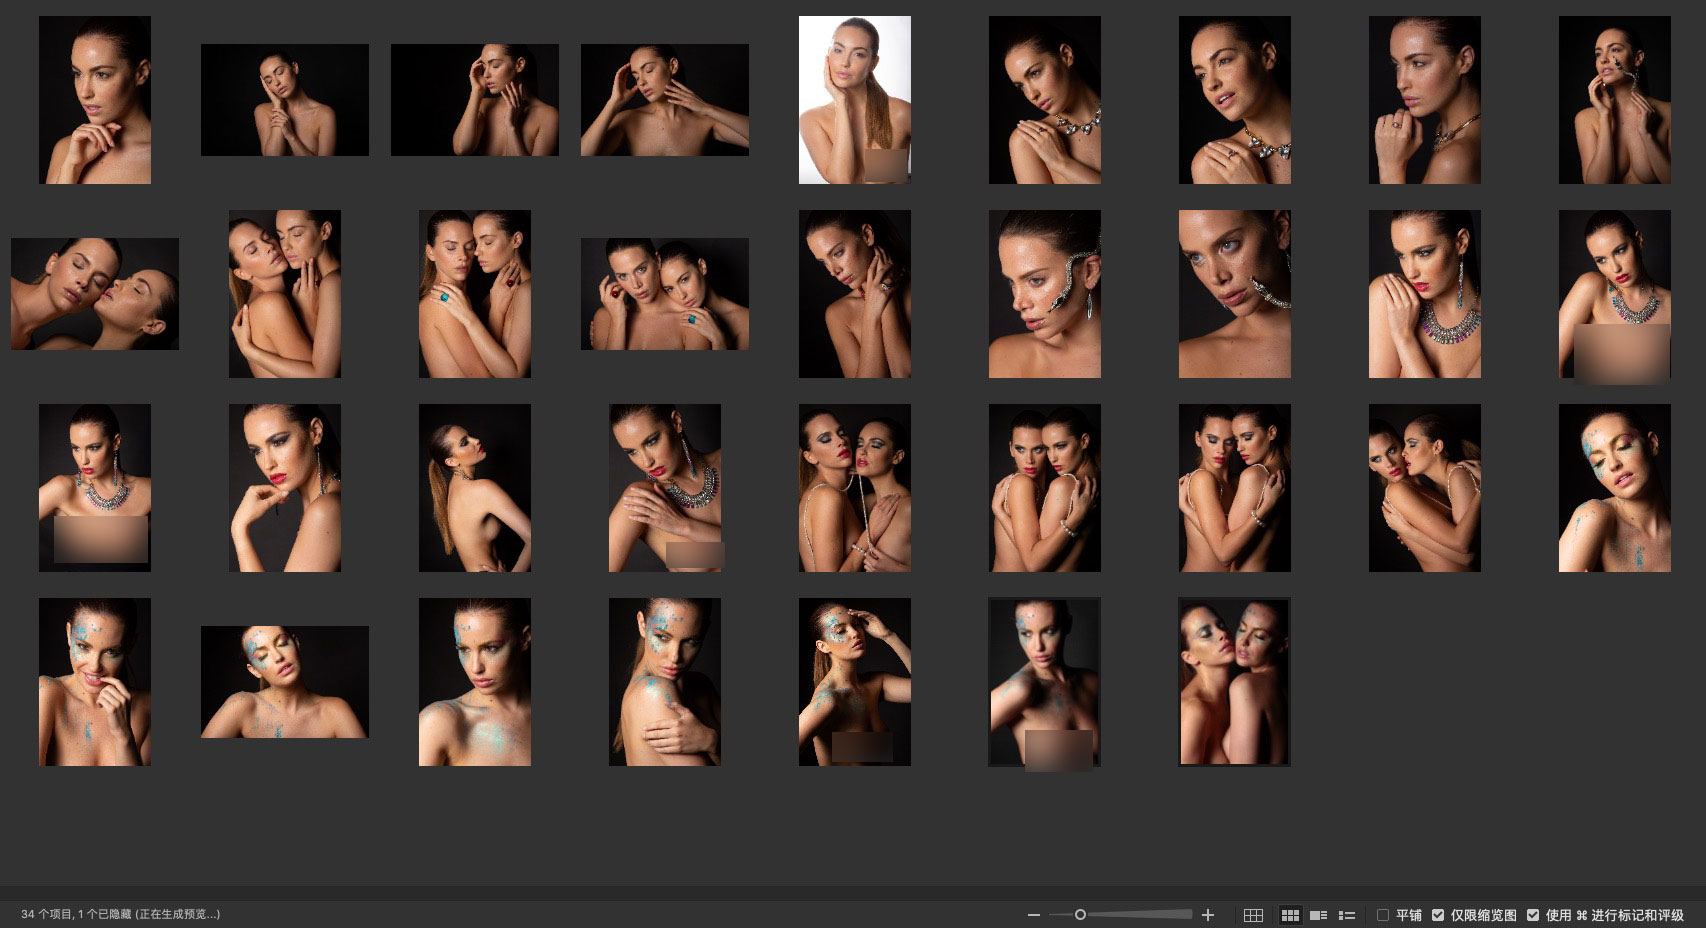Select the first thumbnail in the top row
Image resolution: width=1706 pixels, height=928 pixels.
(95, 100)
